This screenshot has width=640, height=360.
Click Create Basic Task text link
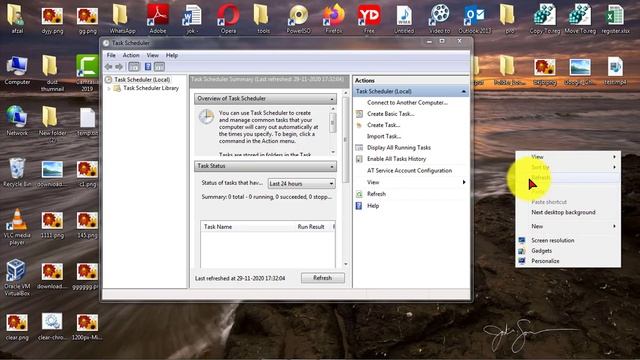391,114
